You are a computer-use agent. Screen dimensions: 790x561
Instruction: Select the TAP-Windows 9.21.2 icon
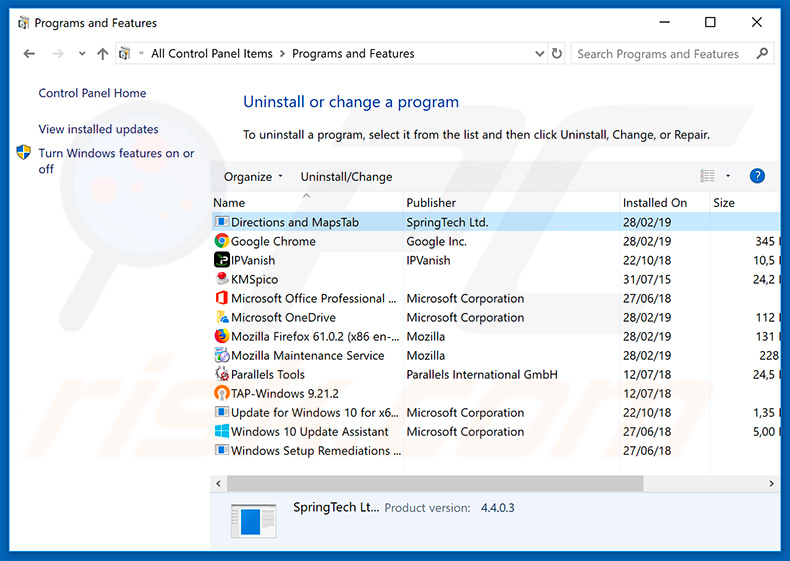click(222, 394)
